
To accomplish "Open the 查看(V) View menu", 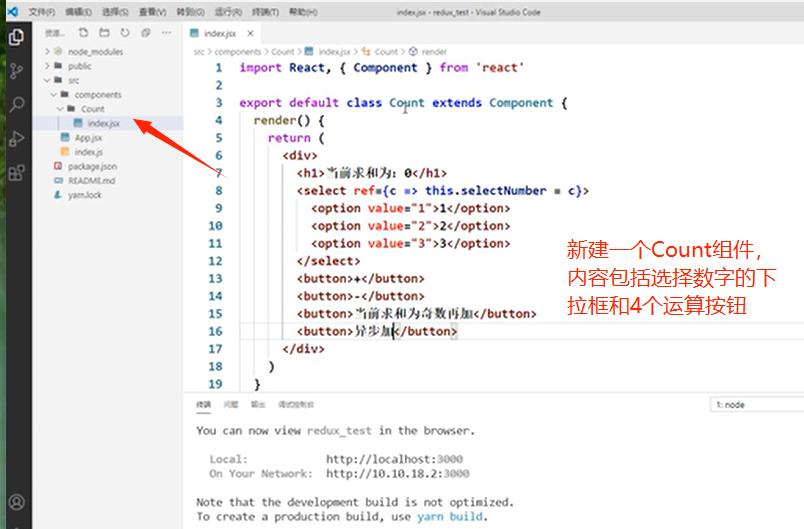I will click(x=153, y=12).
